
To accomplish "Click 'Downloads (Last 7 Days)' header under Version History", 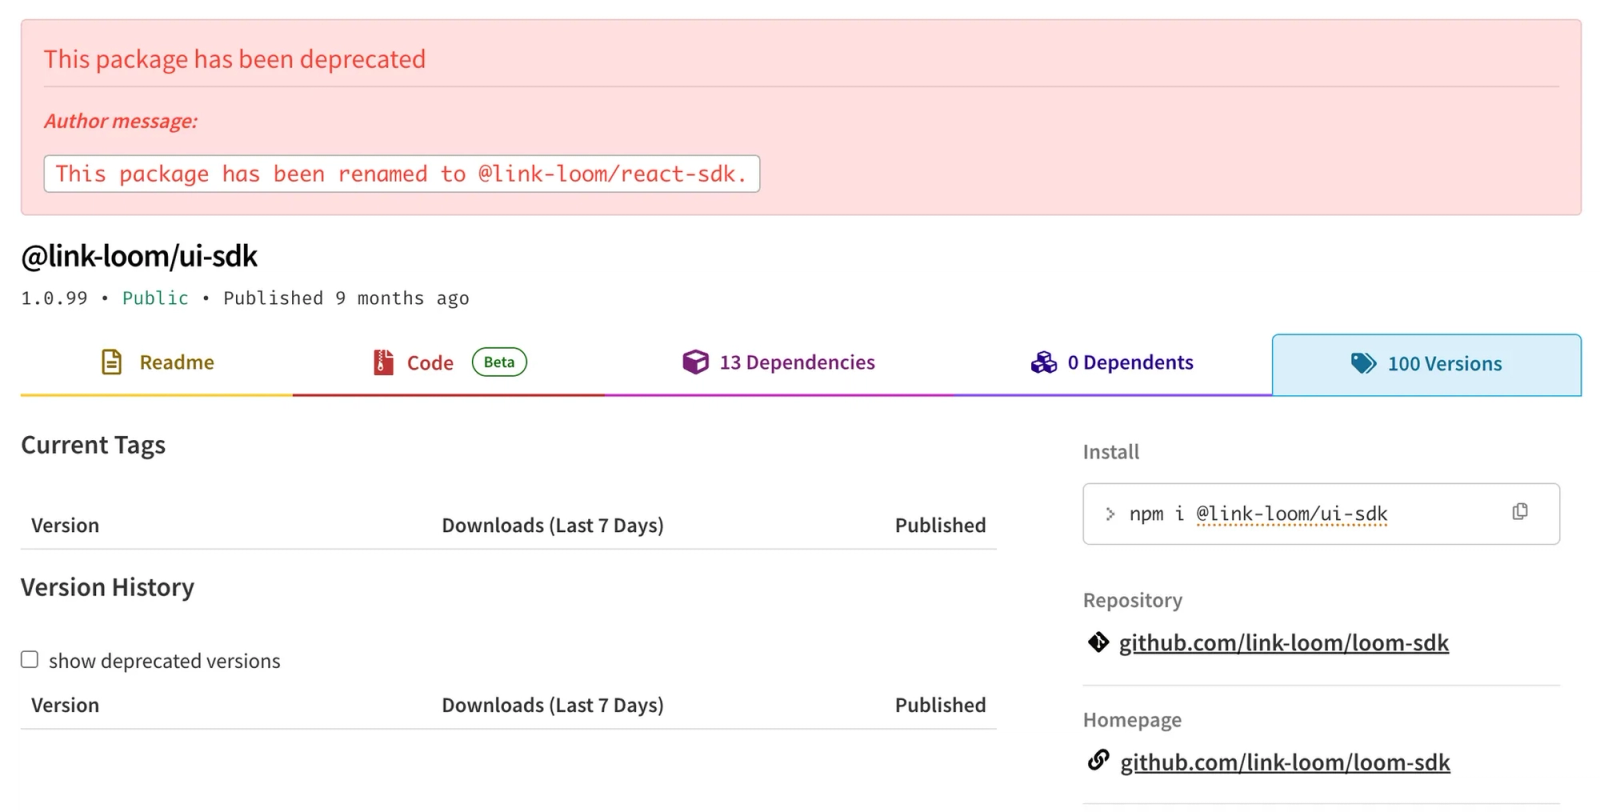I will [553, 705].
